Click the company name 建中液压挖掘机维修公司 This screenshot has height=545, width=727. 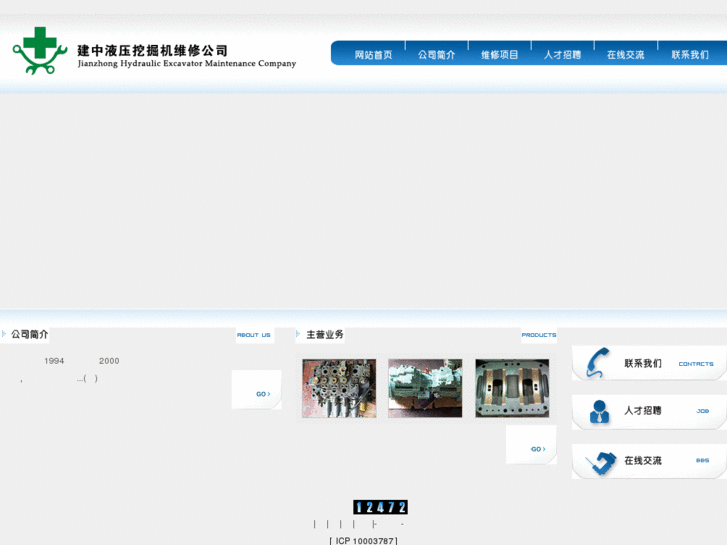(x=153, y=50)
